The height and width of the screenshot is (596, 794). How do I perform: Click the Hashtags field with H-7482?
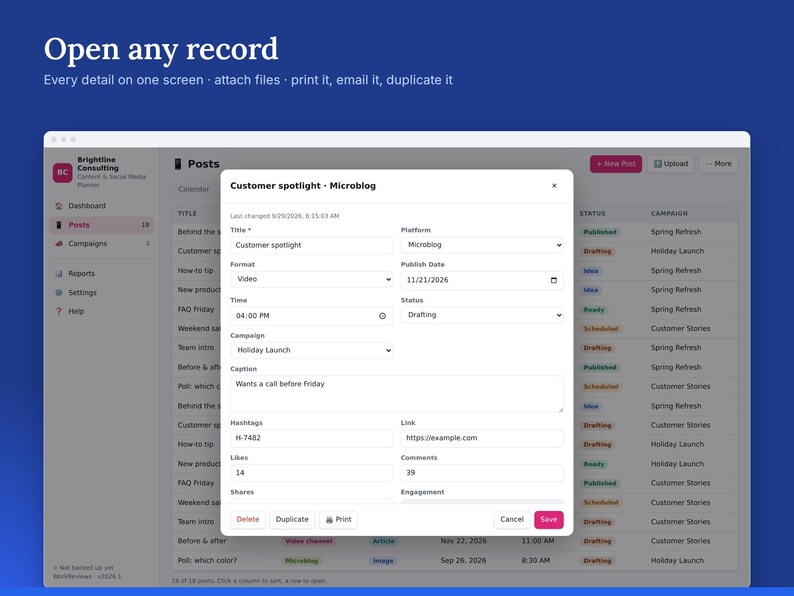(x=311, y=438)
